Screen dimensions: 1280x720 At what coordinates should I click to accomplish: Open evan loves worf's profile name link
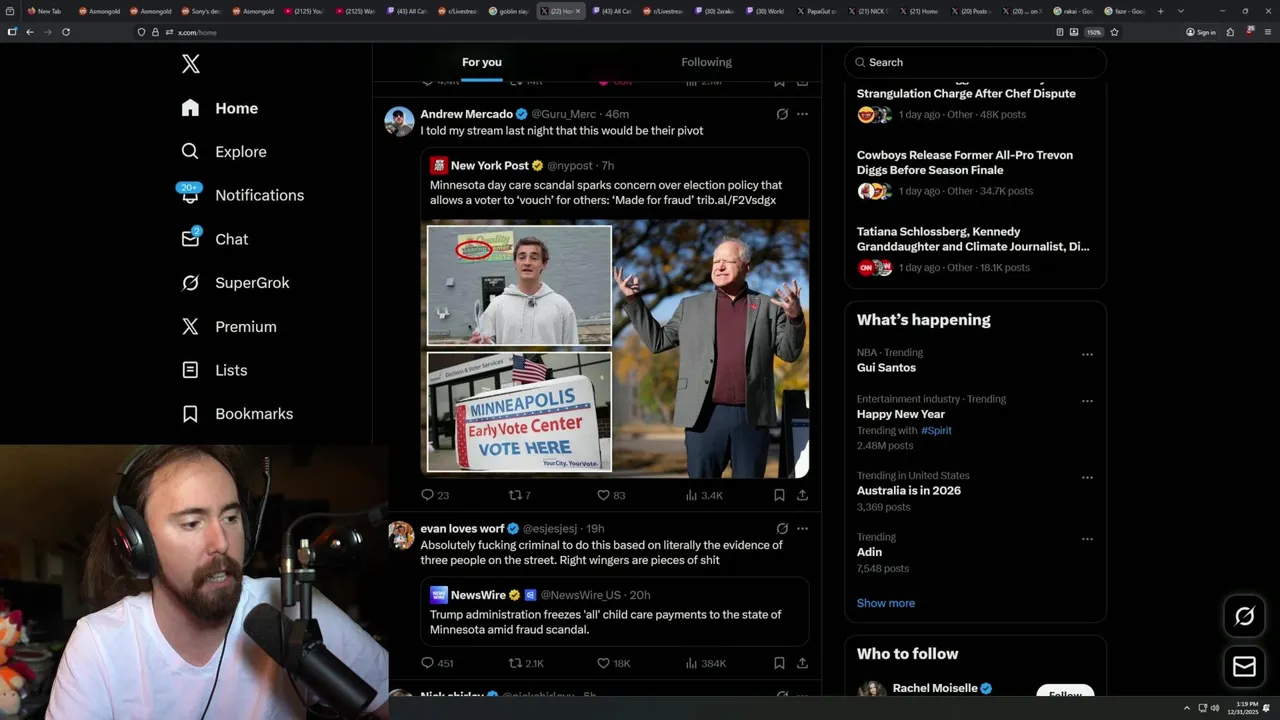coord(462,529)
